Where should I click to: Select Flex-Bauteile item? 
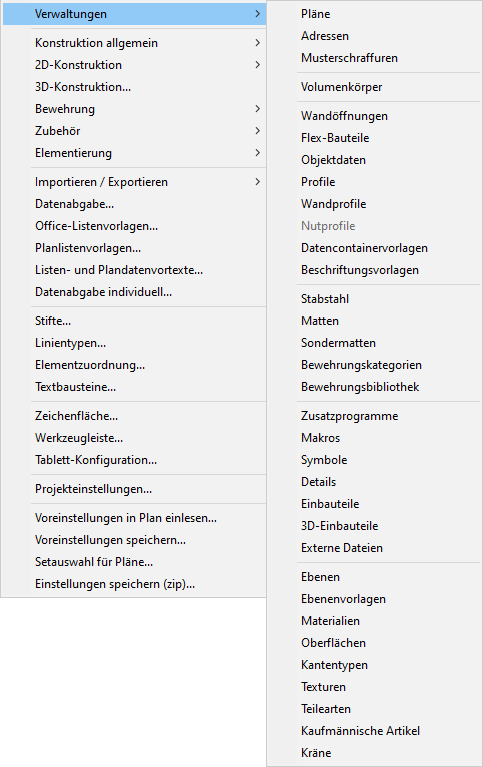coord(374,138)
